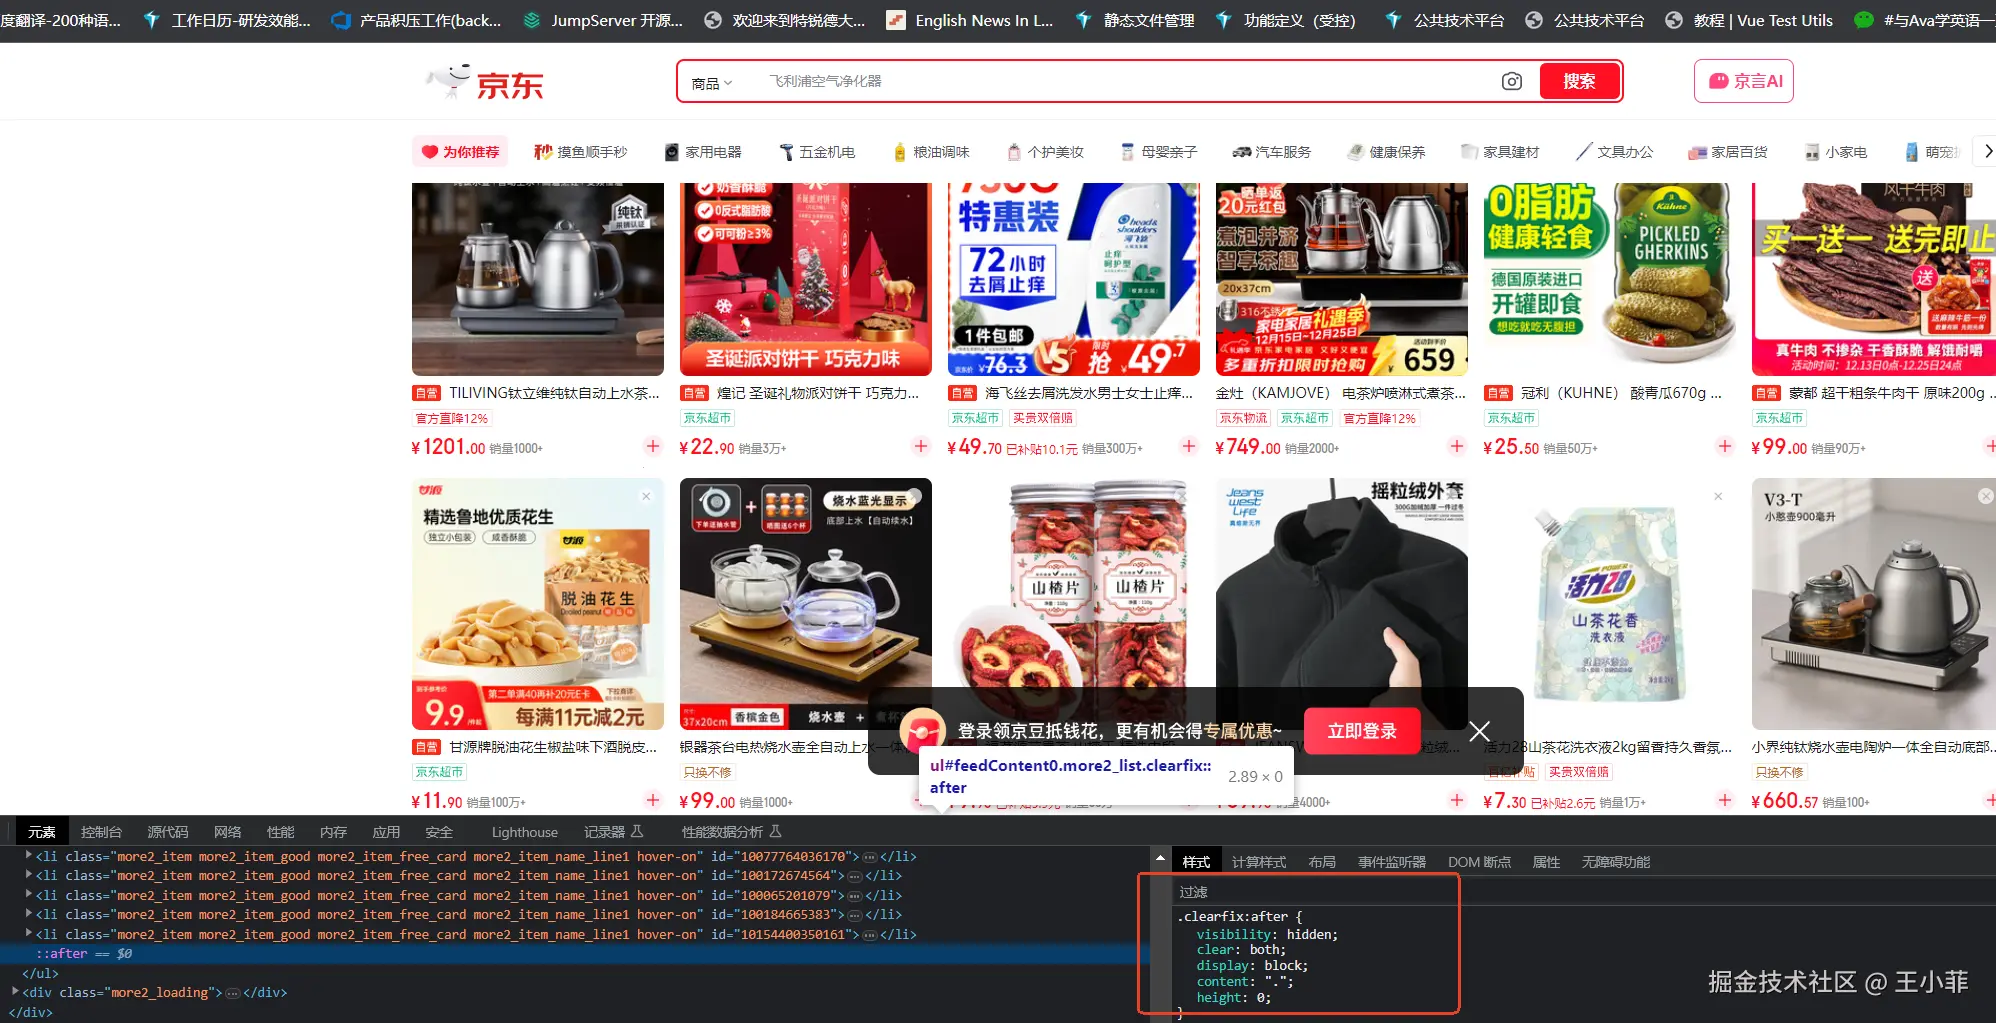Select the 家具建材 category tab
The image size is (1996, 1023).
[1500, 152]
